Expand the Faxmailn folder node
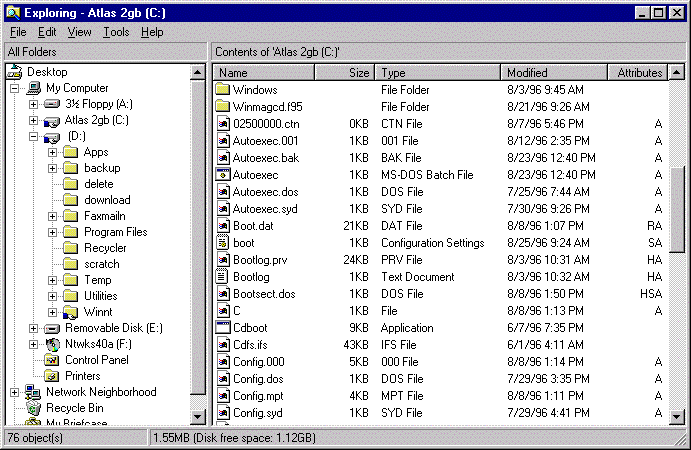691x450 pixels. (x=52, y=216)
